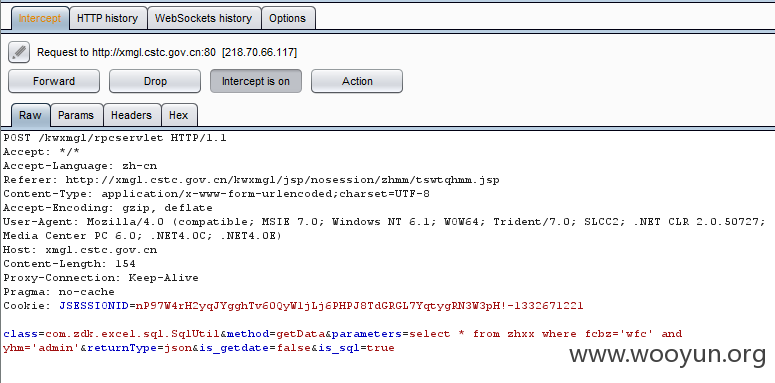Image resolution: width=775 pixels, height=383 pixels.
Task: Click the Request to http://xmgl.cstc.gov.cn:80 label
Action: click(x=127, y=52)
